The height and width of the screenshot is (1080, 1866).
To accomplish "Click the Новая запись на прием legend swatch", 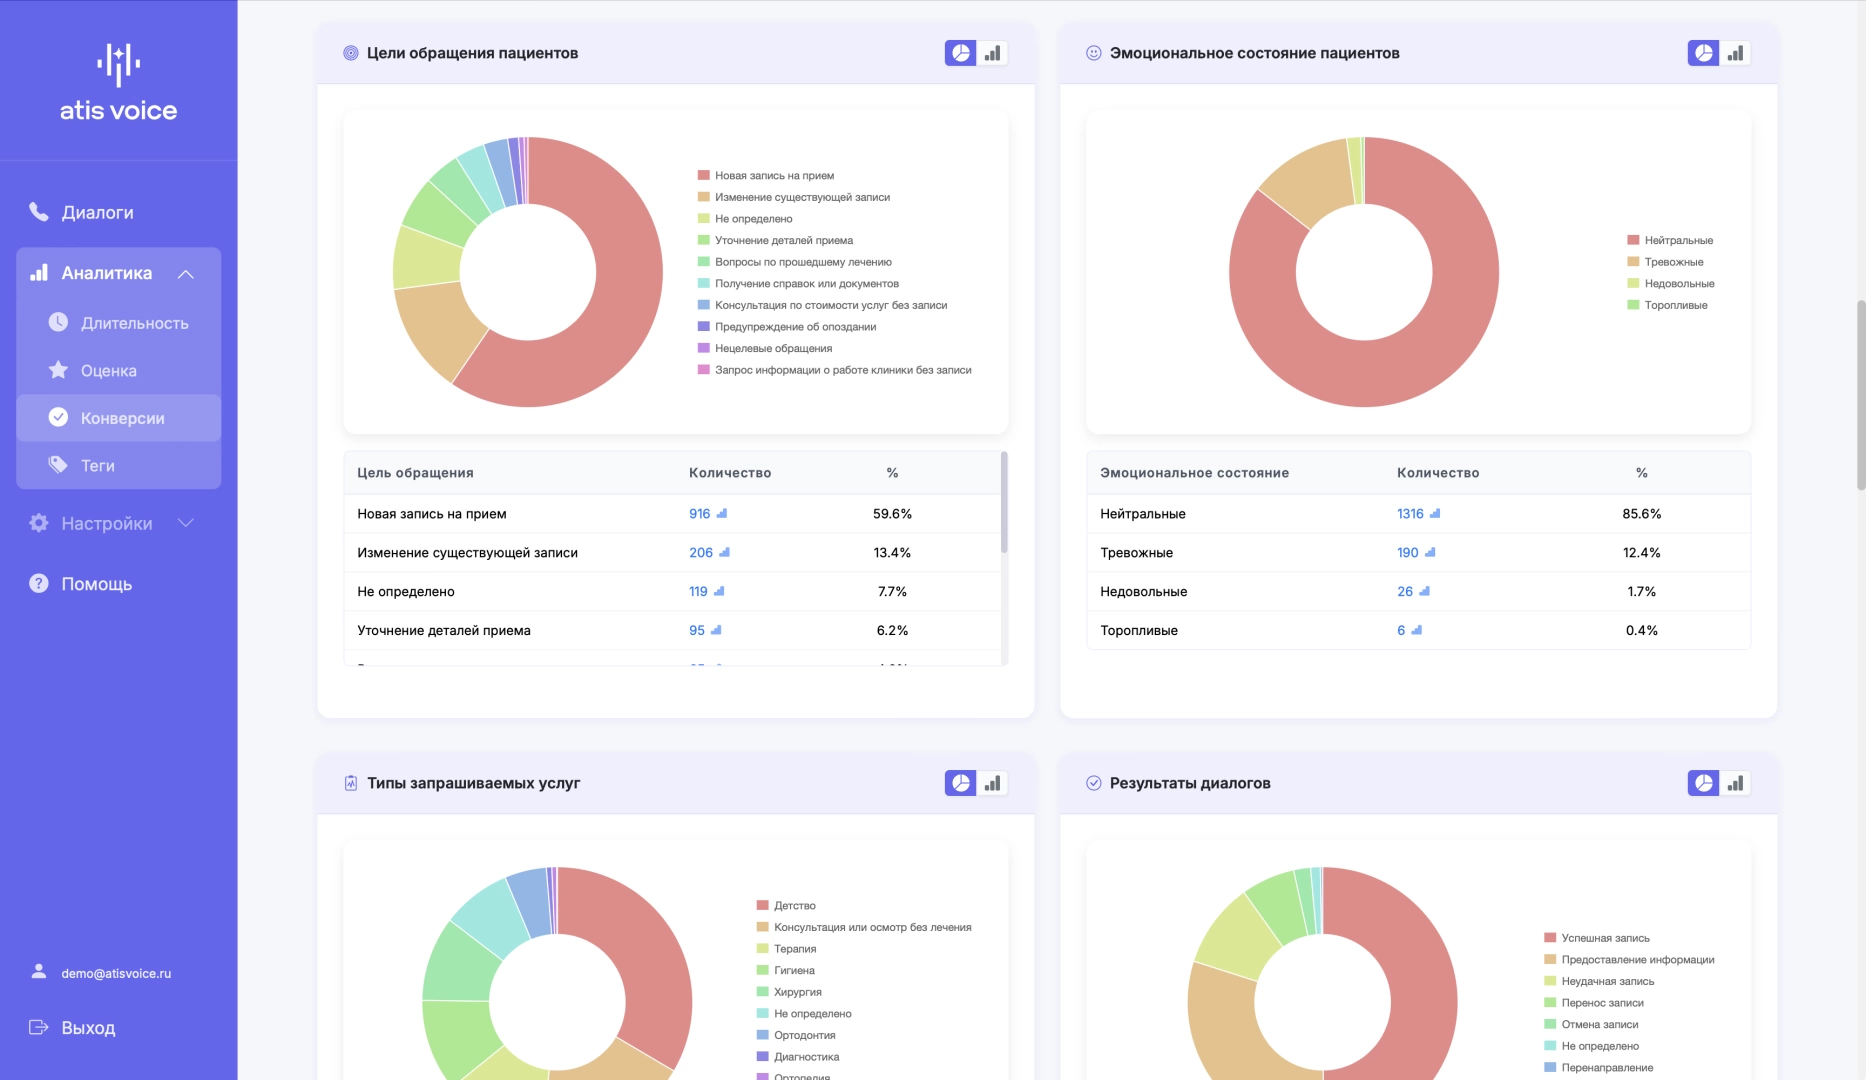I will tap(704, 175).
